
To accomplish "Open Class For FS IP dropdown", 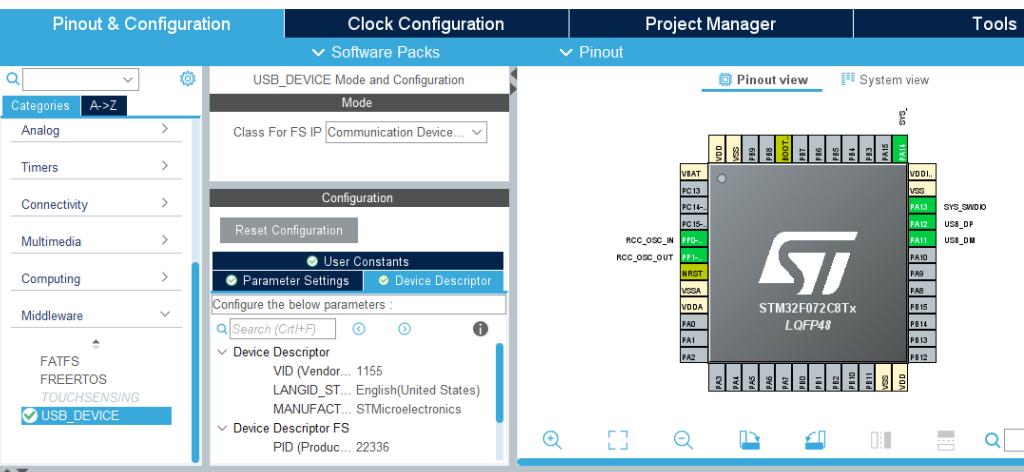I will coord(406,132).
